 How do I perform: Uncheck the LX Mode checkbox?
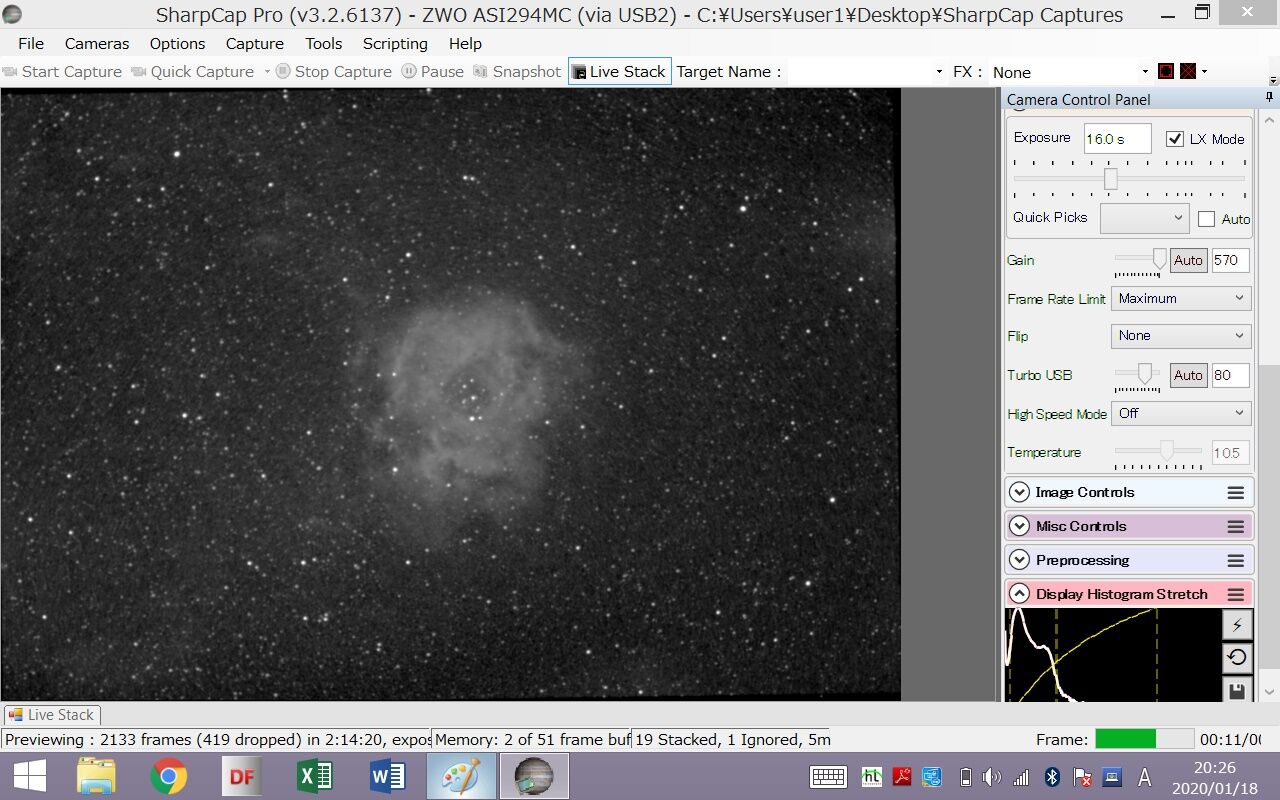pos(1175,139)
